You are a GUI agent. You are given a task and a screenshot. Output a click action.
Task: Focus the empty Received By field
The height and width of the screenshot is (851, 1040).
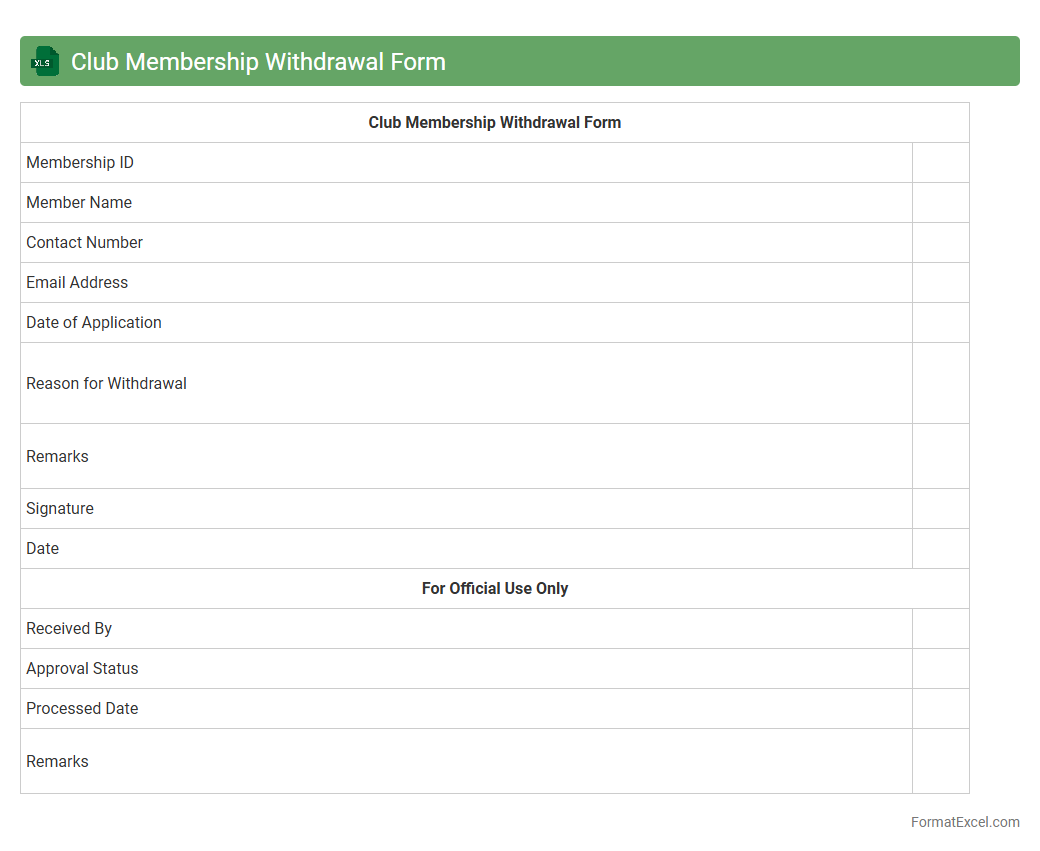click(x=940, y=629)
